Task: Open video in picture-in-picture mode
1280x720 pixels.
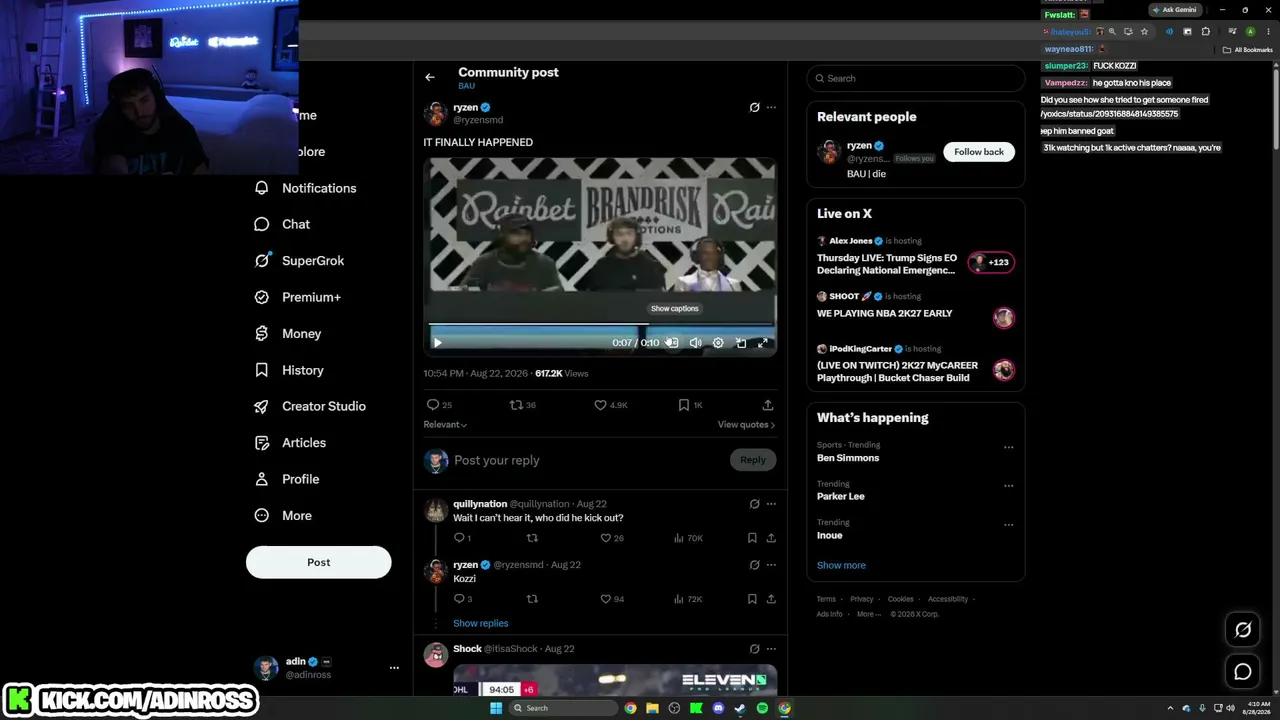Action: tap(741, 343)
